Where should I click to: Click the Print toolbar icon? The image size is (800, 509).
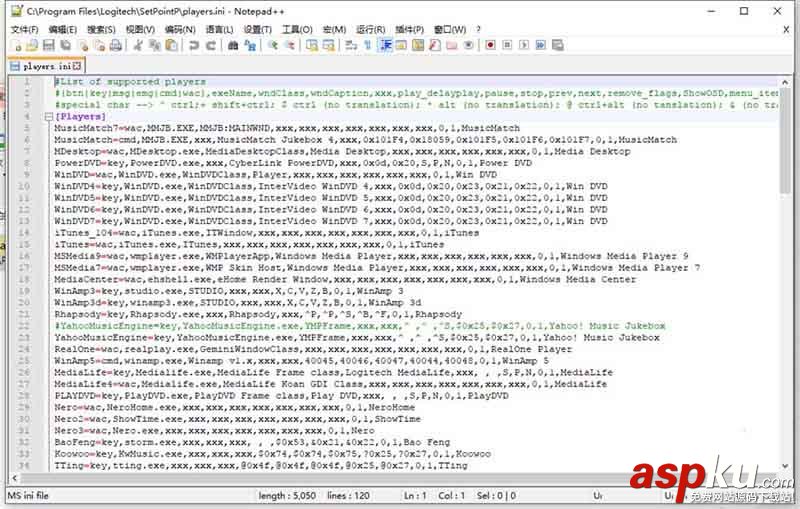116,45
